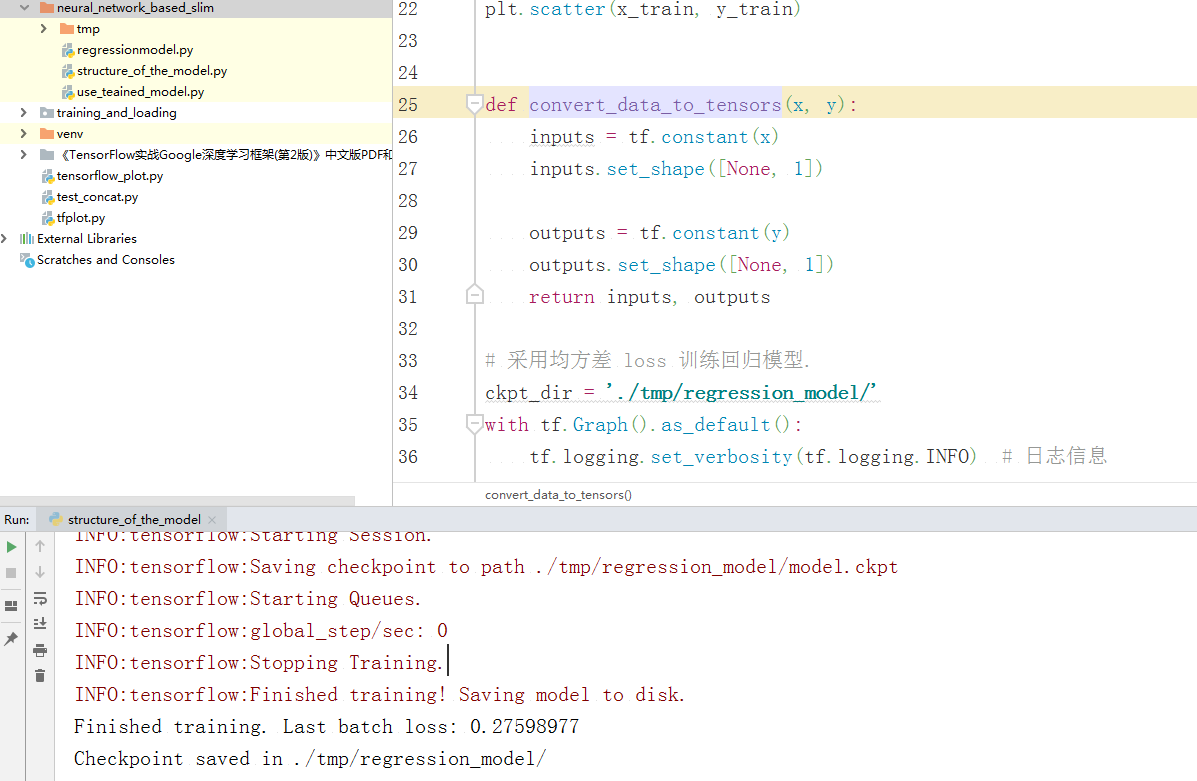The image size is (1197, 781).
Task: Open regressionmodel.py from the project tree
Action: tap(136, 49)
